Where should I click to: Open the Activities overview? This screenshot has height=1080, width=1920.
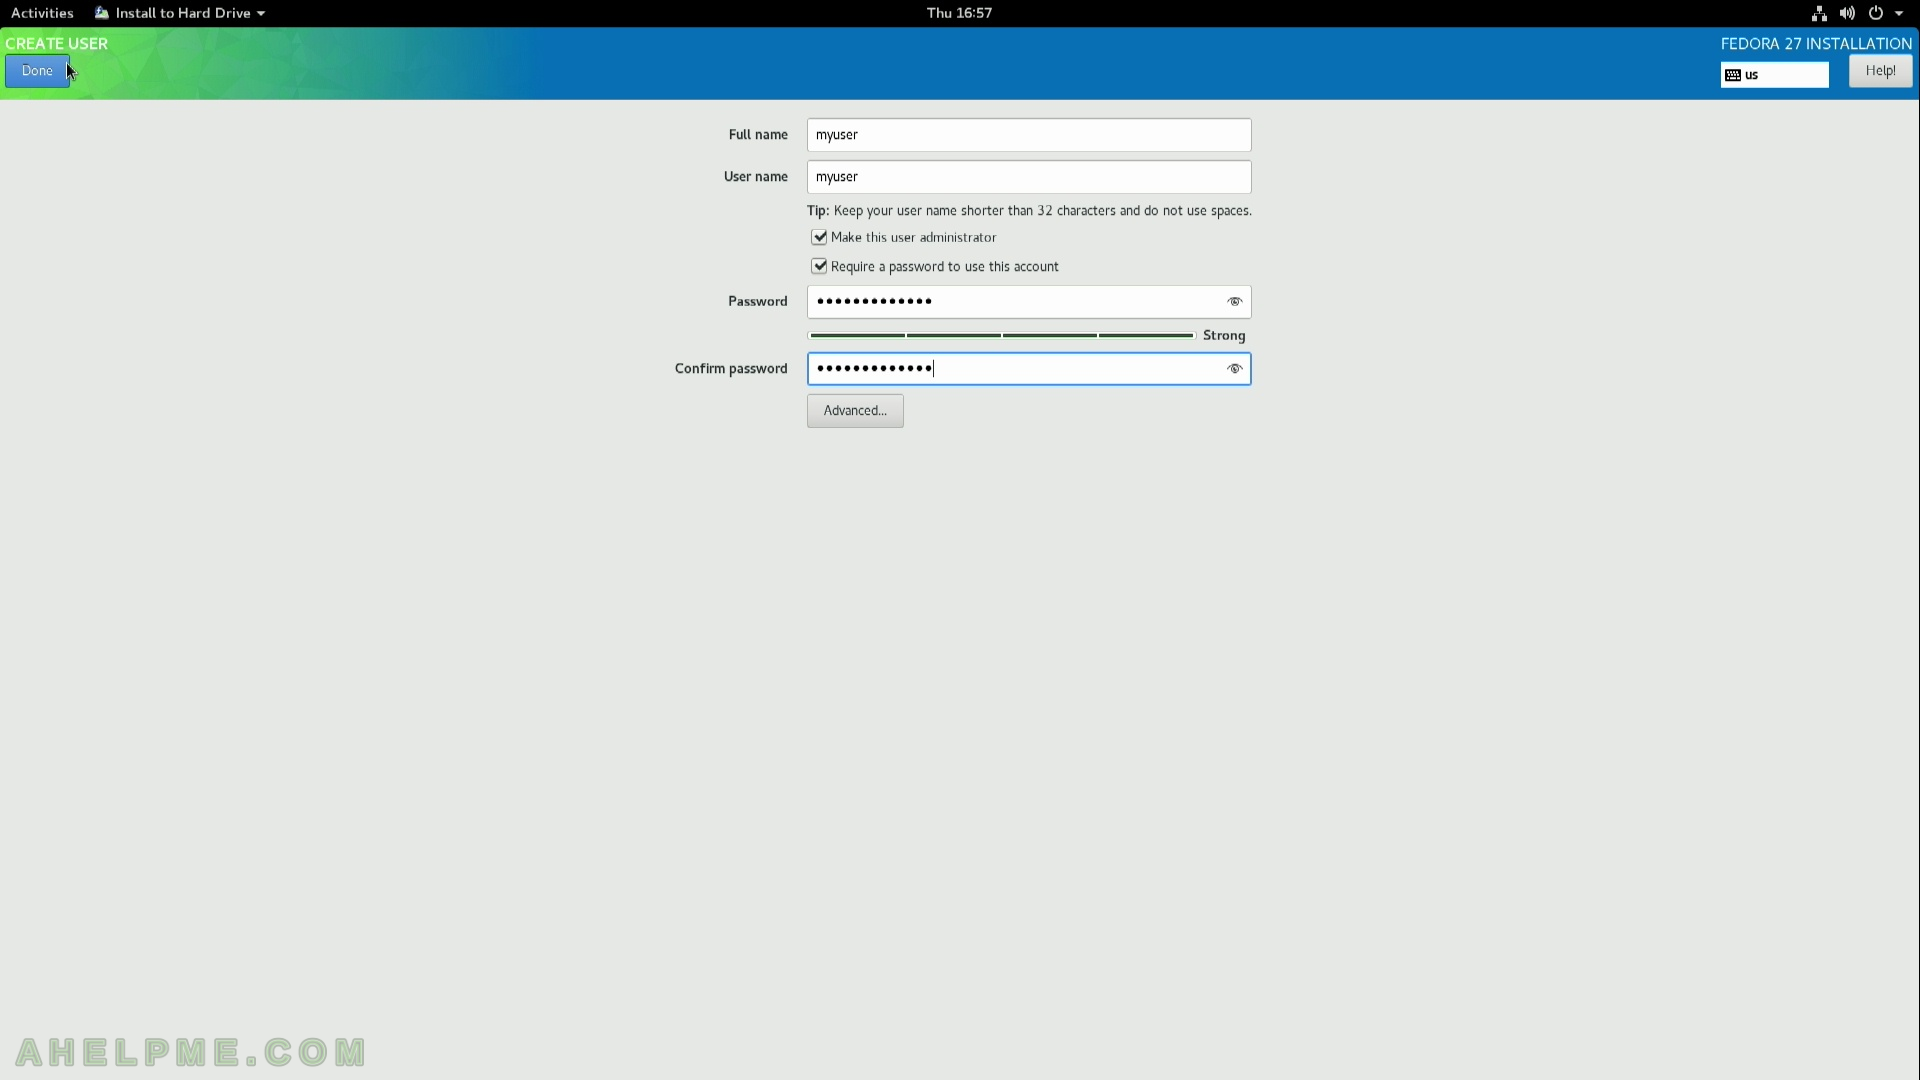42,13
